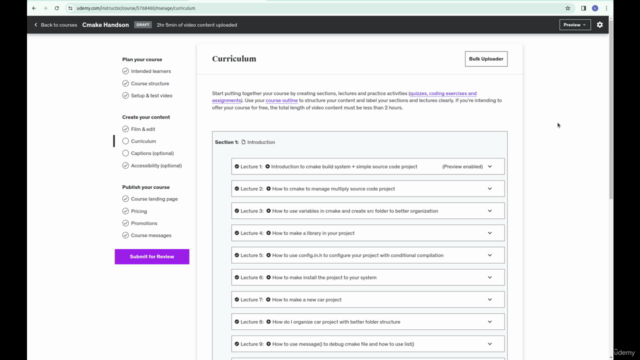This screenshot has height=360, width=640.
Task: Expand Lecture 7 with its chevron
Action: coord(490,300)
